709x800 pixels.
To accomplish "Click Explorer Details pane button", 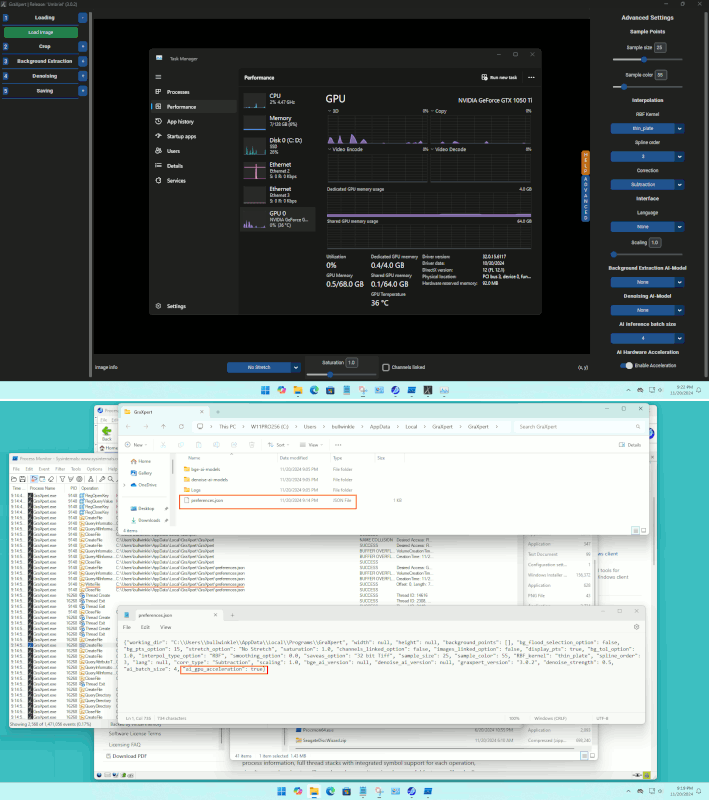I will 630,445.
